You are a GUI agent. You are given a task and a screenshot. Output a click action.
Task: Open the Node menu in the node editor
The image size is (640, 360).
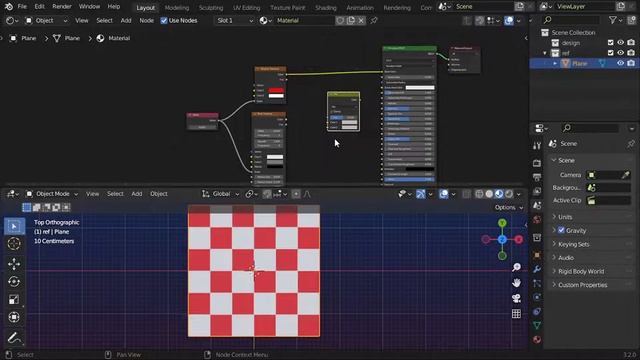pos(147,20)
